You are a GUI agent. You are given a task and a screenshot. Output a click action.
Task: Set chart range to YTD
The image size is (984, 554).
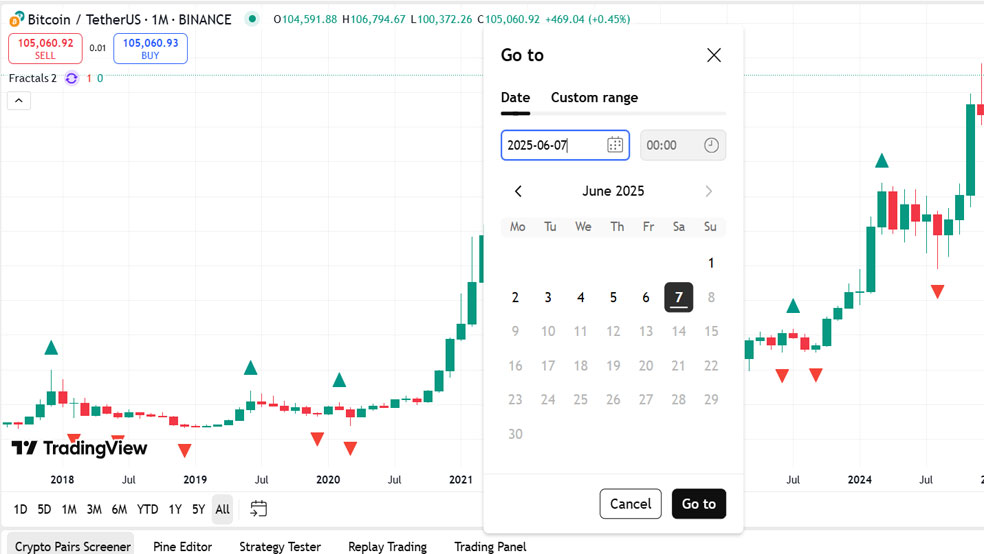[x=147, y=509]
